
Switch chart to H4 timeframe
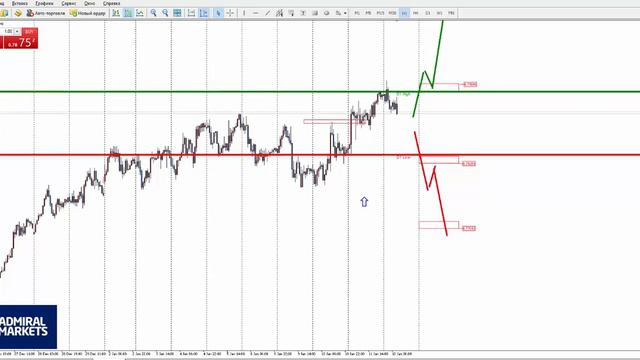tap(416, 13)
